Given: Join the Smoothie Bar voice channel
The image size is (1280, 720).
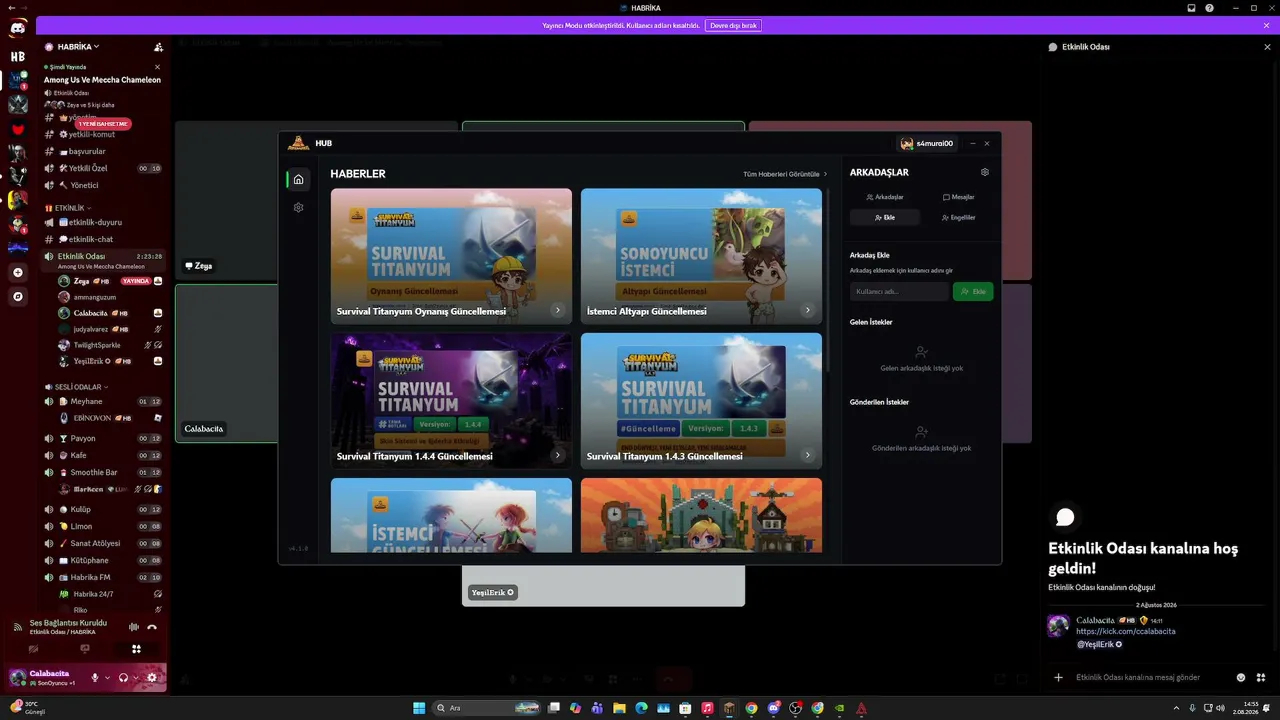Looking at the screenshot, I should point(103,472).
